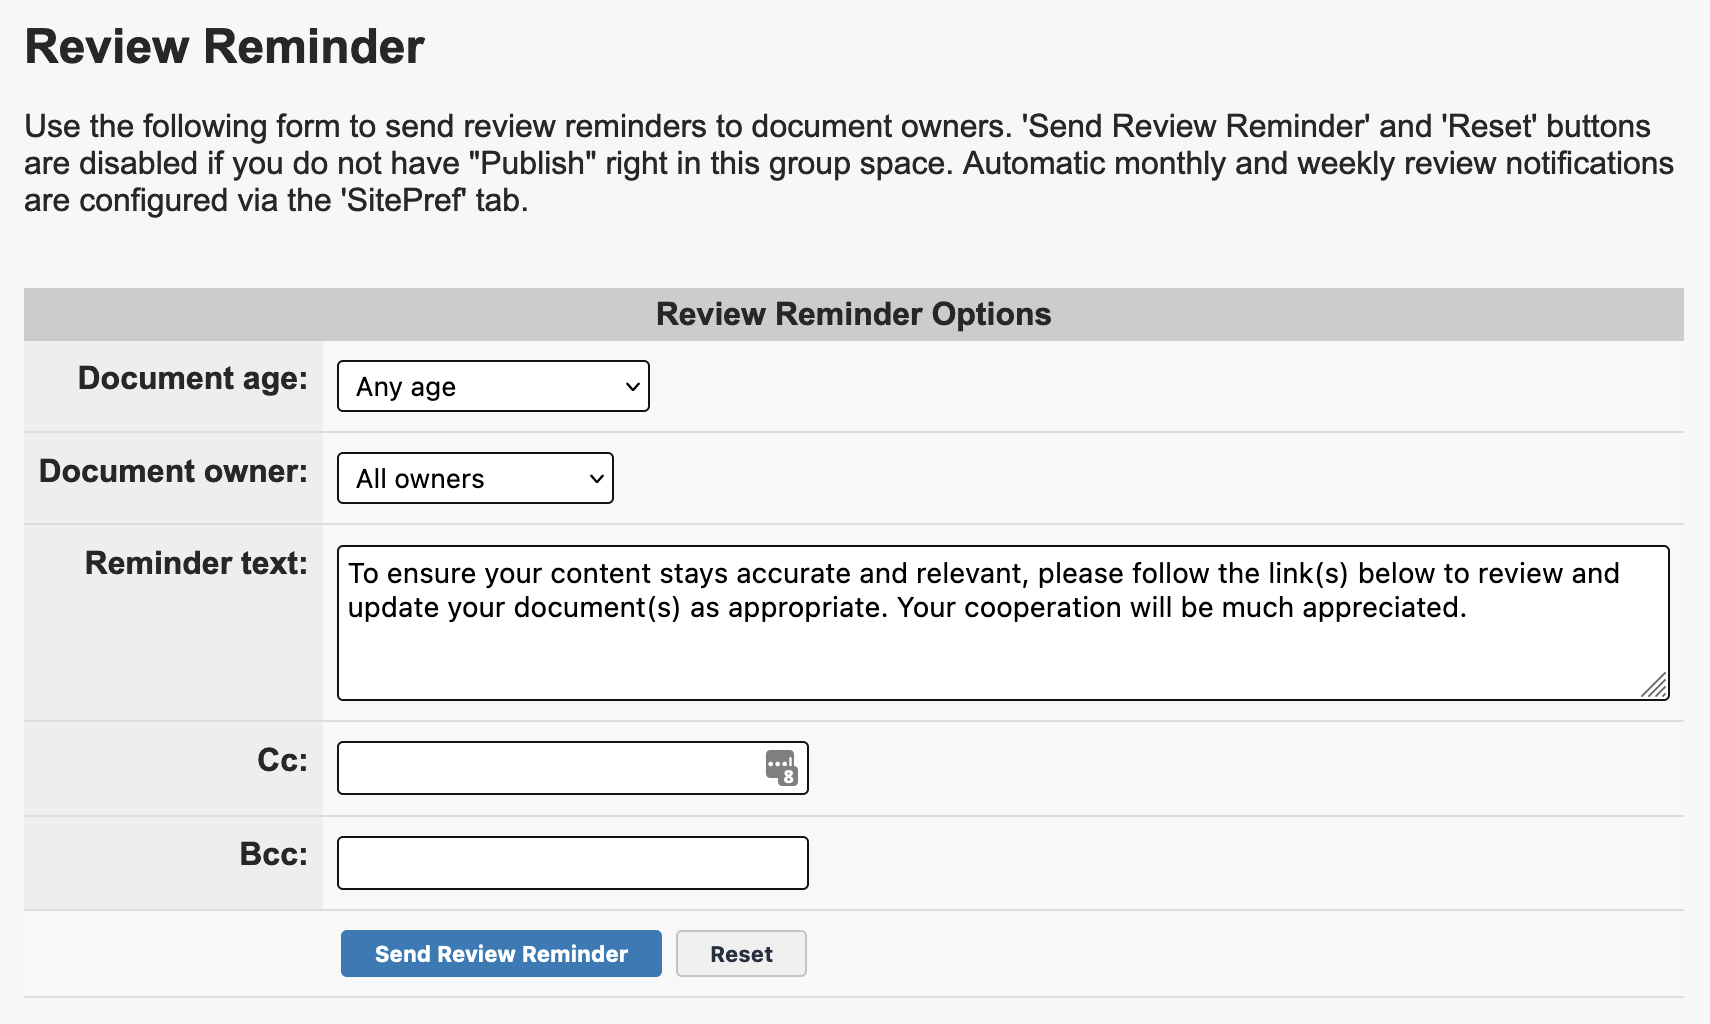Click the resize handle of Reminder text box
The height and width of the screenshot is (1024, 1710).
pos(1655,686)
